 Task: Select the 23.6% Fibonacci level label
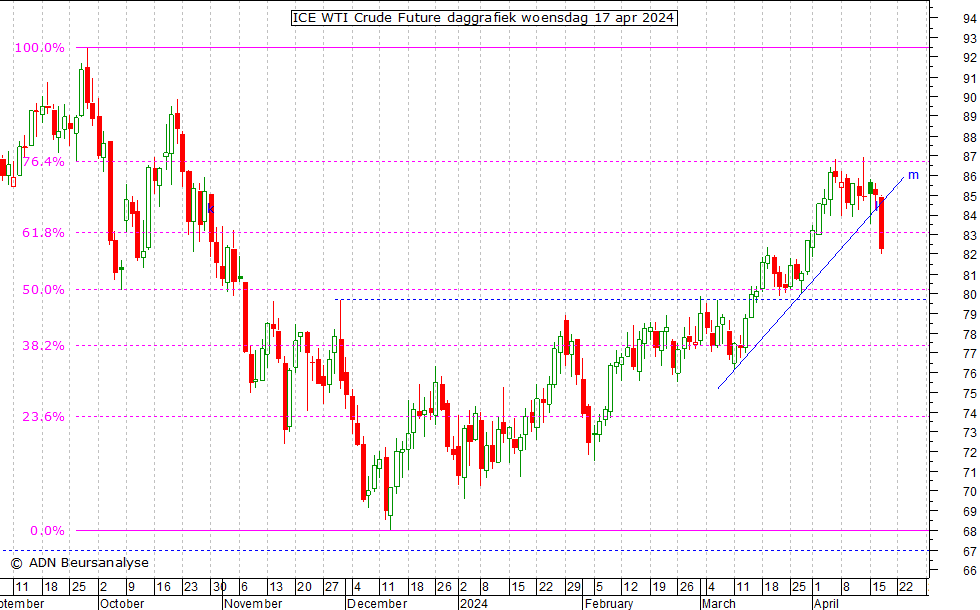tap(43, 417)
